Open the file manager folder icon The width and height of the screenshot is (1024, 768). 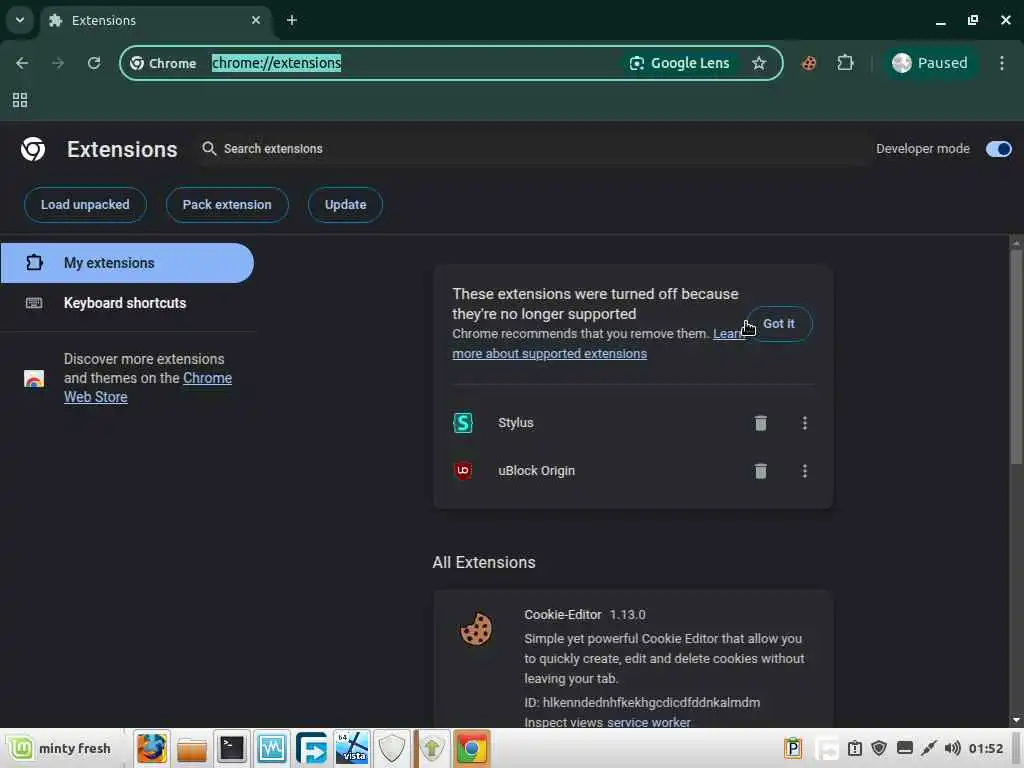click(x=192, y=748)
